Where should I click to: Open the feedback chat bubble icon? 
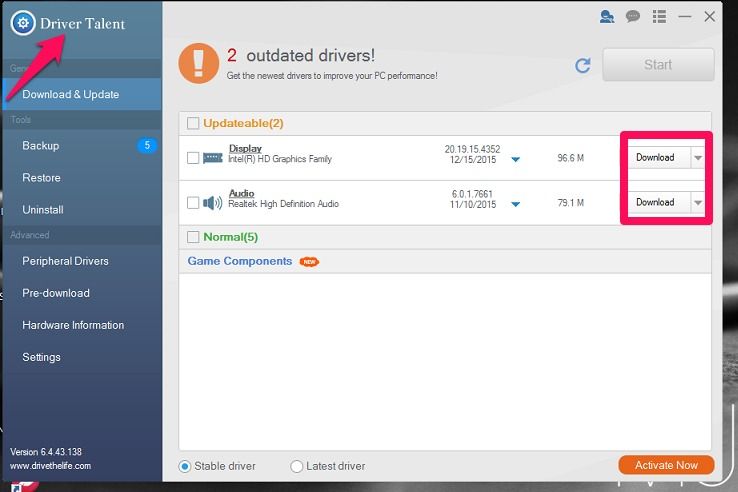(x=633, y=17)
